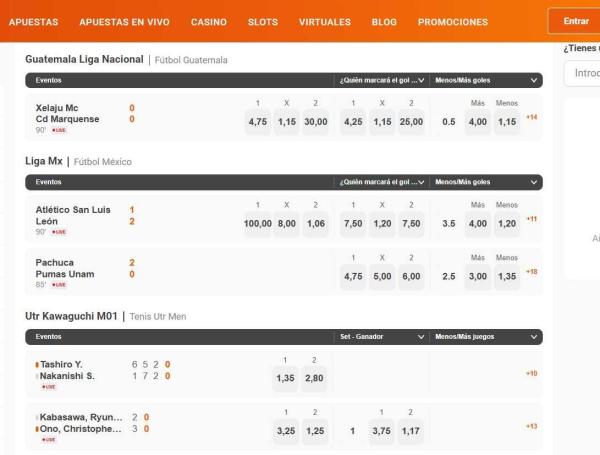Open the PROMOCIONES page
Image resolution: width=600 pixels, height=455 pixels.
(453, 22)
